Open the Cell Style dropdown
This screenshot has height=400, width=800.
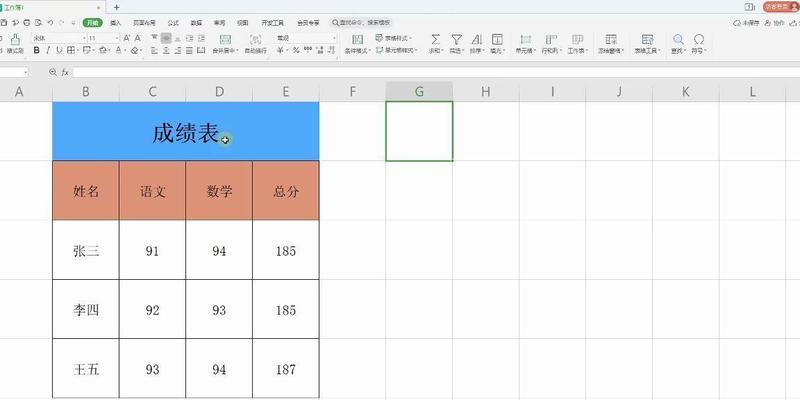396,50
